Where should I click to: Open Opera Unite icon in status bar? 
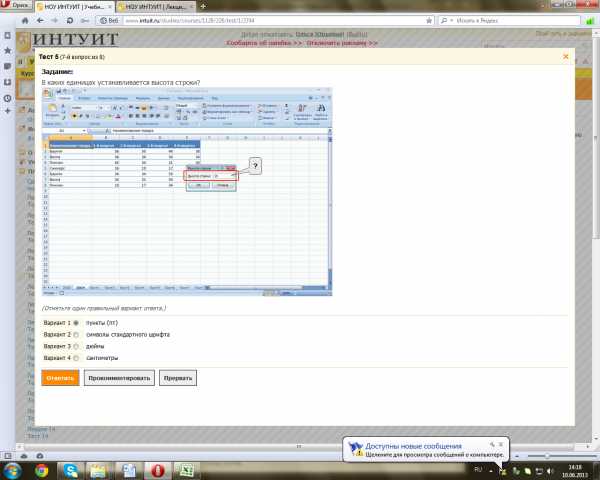pyautogui.click(x=40, y=456)
